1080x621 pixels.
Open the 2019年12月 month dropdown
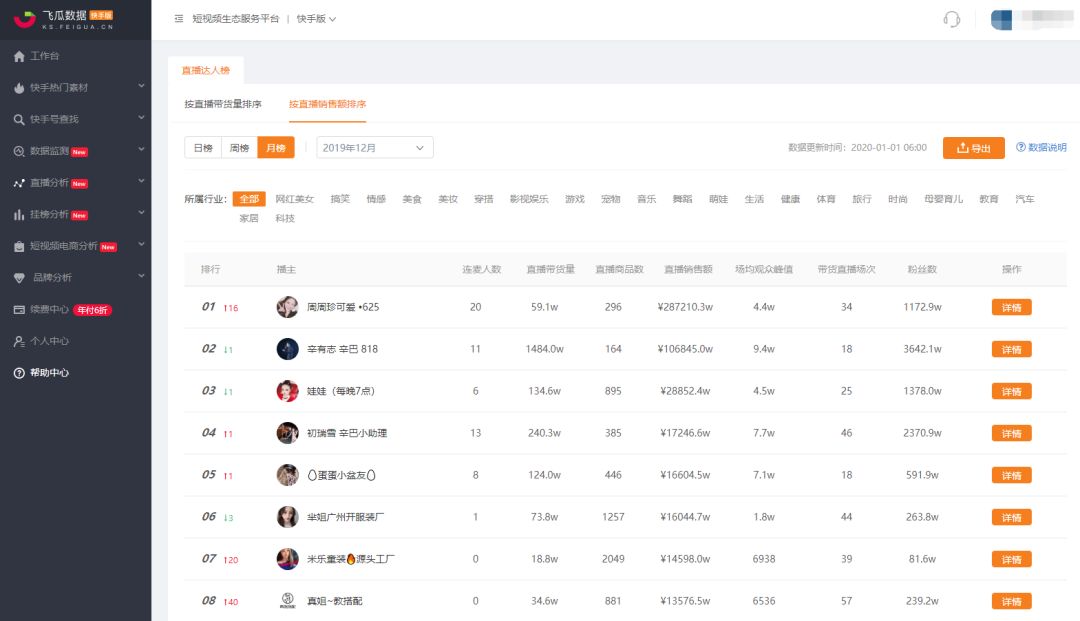point(375,148)
